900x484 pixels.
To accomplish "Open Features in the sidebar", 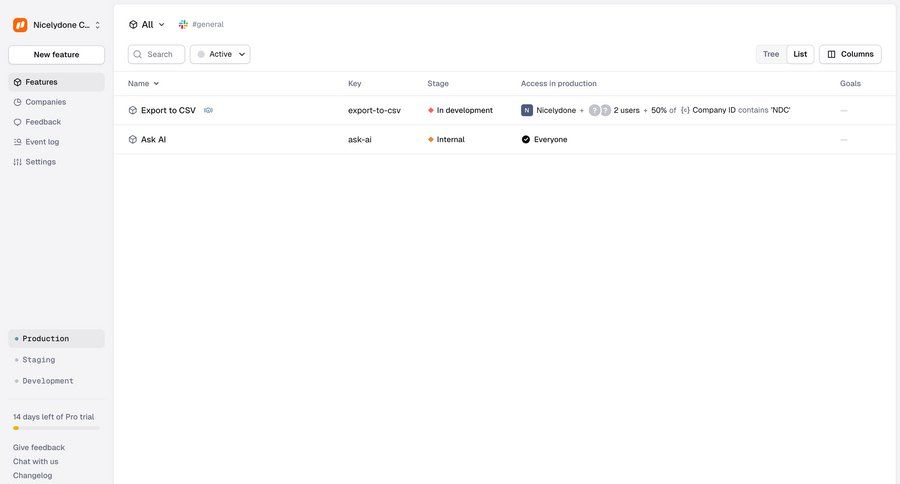I will coord(56,82).
